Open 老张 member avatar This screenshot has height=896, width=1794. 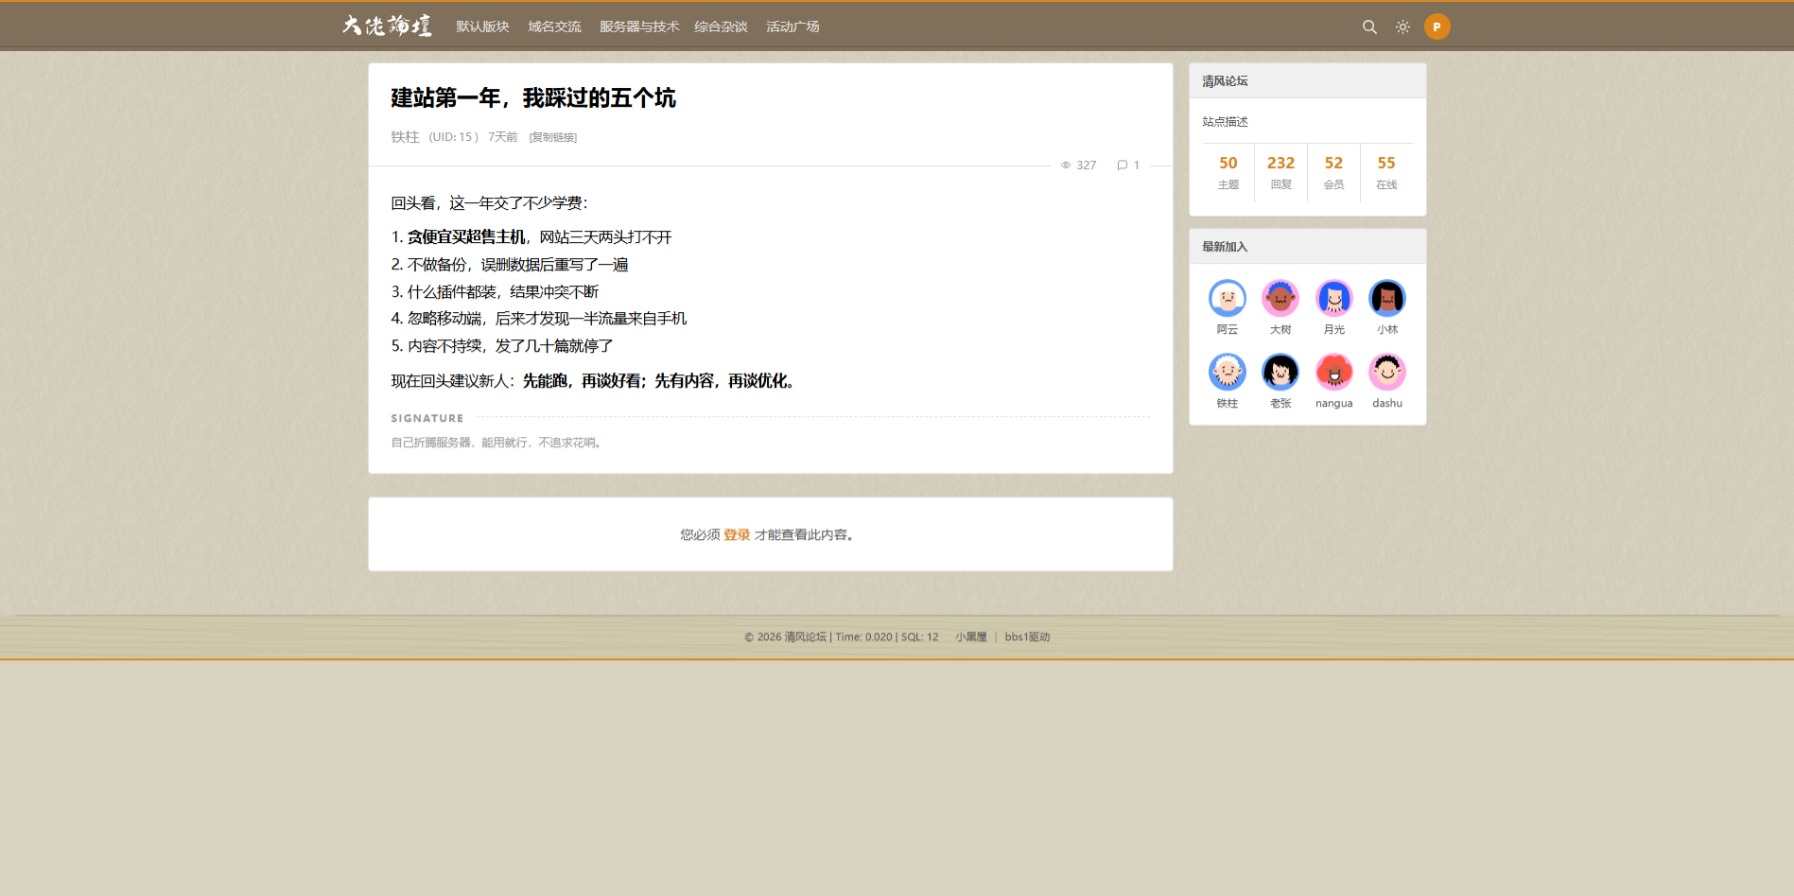(x=1280, y=372)
